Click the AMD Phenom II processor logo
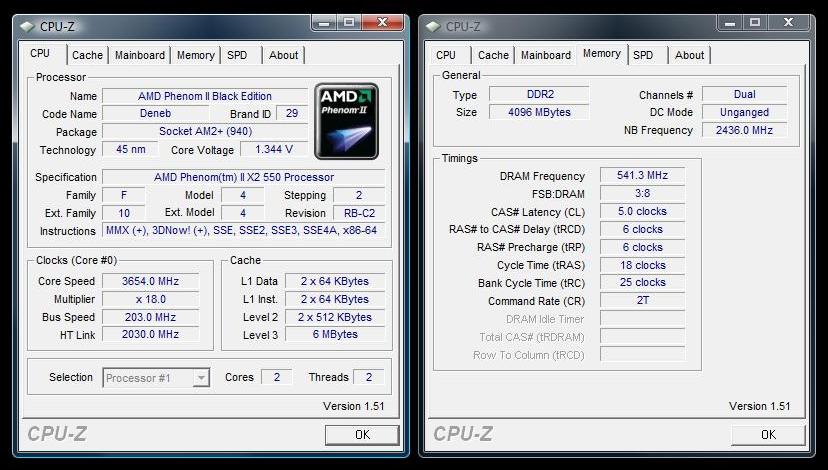828x470 pixels. (x=346, y=121)
